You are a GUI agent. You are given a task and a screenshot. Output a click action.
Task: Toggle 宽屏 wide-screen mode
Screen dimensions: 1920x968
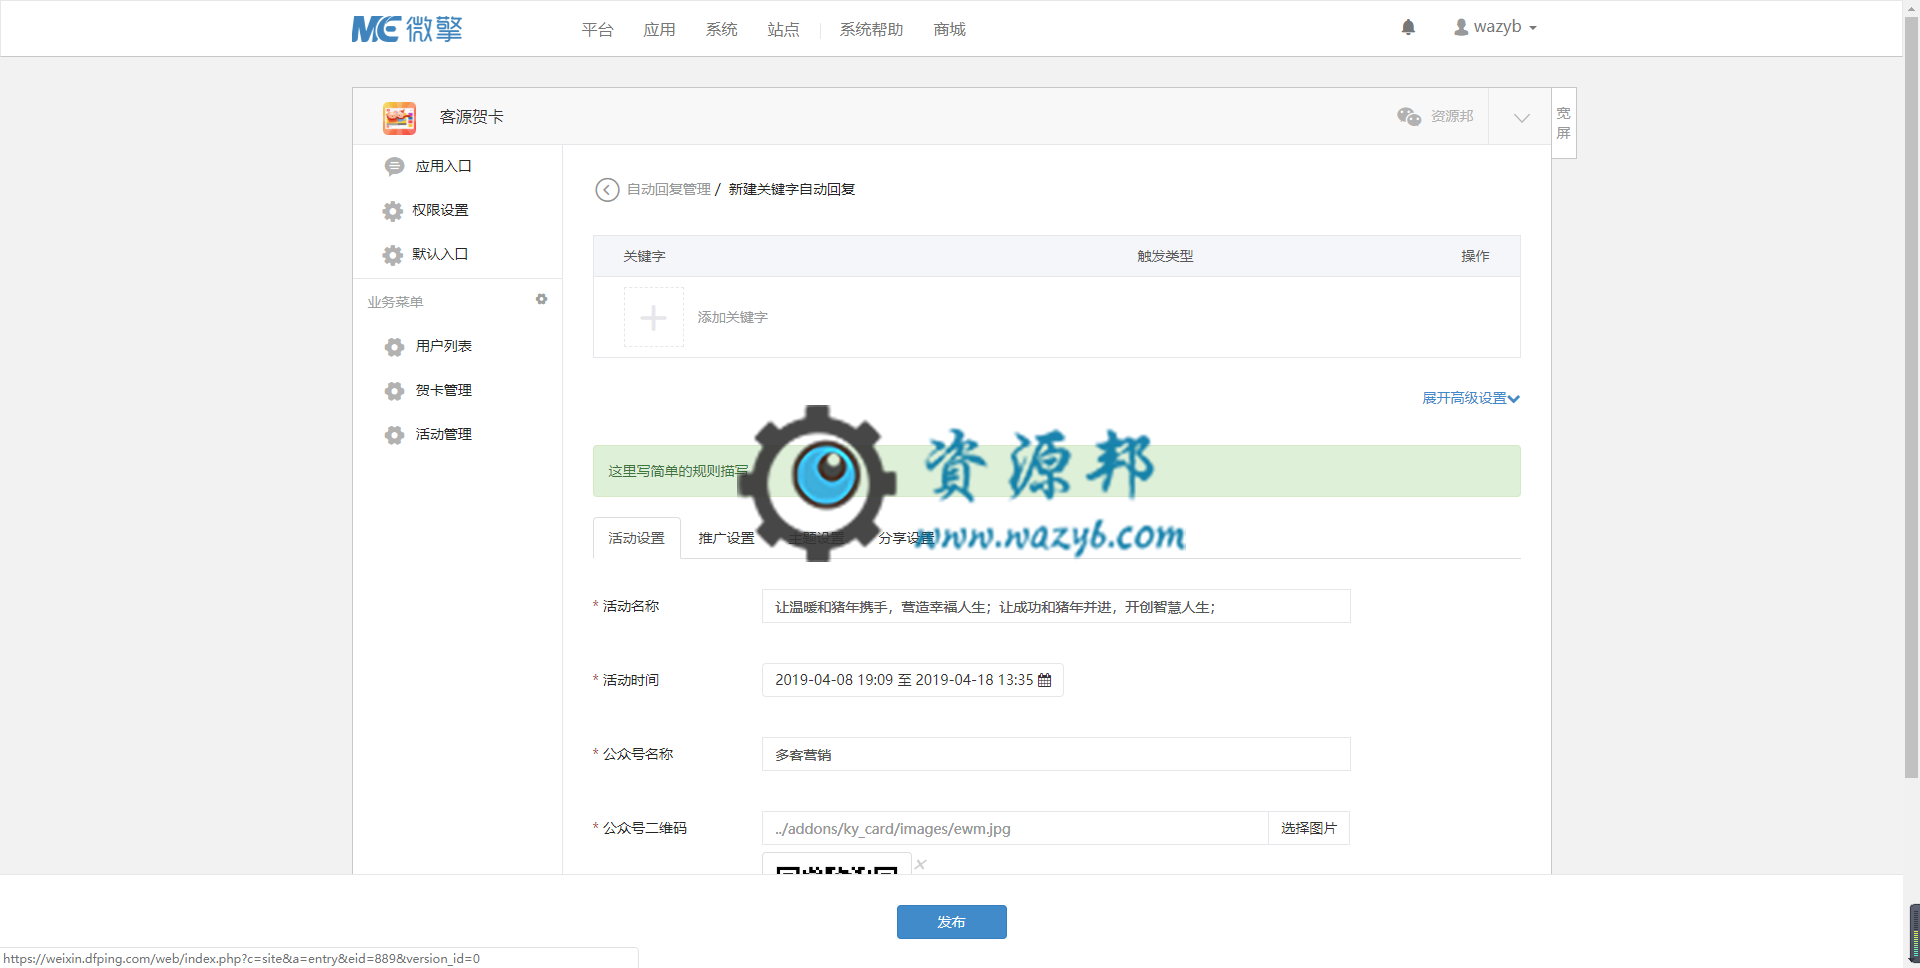pyautogui.click(x=1564, y=123)
